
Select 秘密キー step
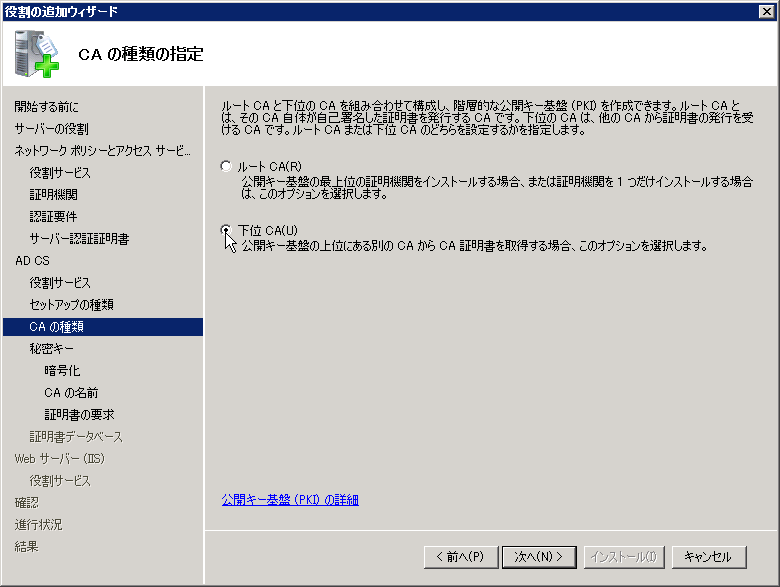click(51, 349)
